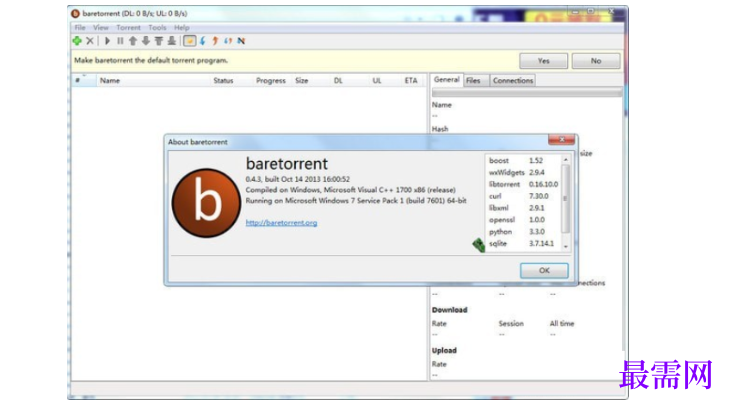Open the Tools menu
731x406 pixels.
click(157, 28)
